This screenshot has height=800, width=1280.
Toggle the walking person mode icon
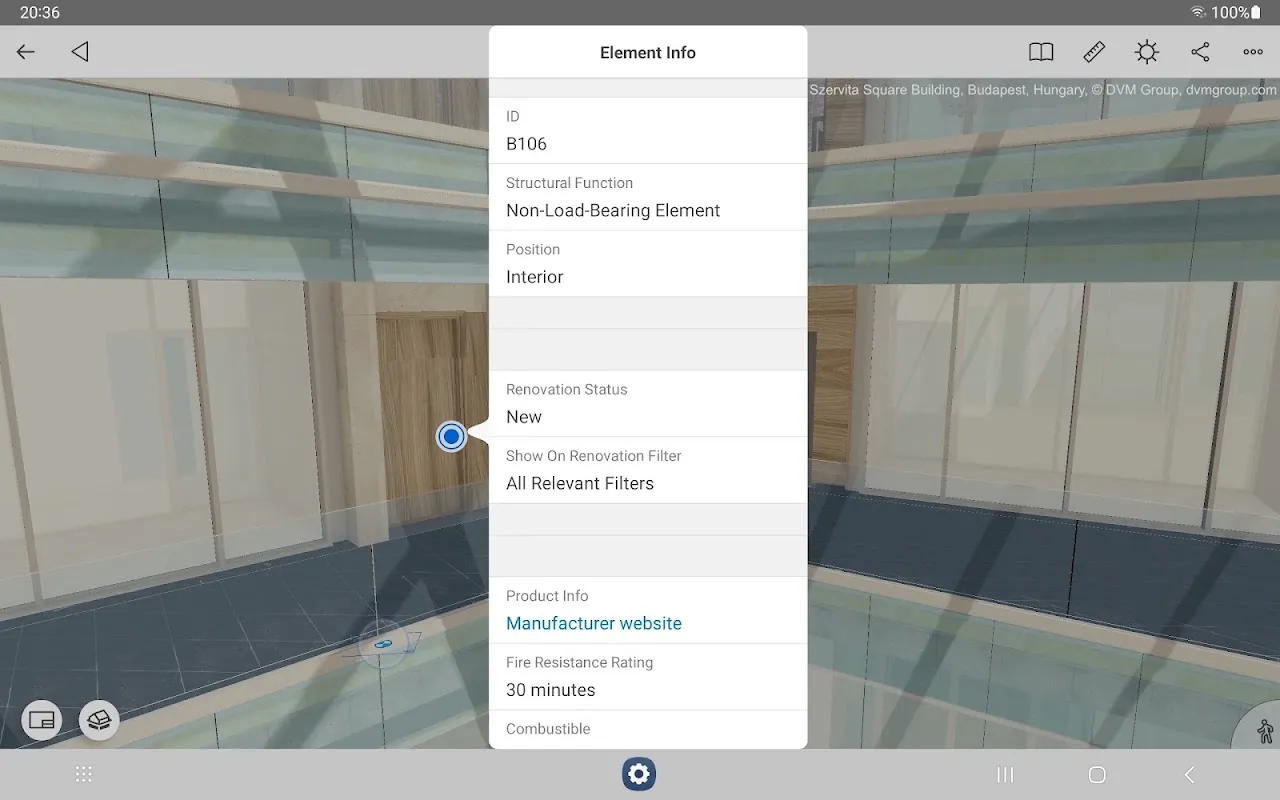1264,731
